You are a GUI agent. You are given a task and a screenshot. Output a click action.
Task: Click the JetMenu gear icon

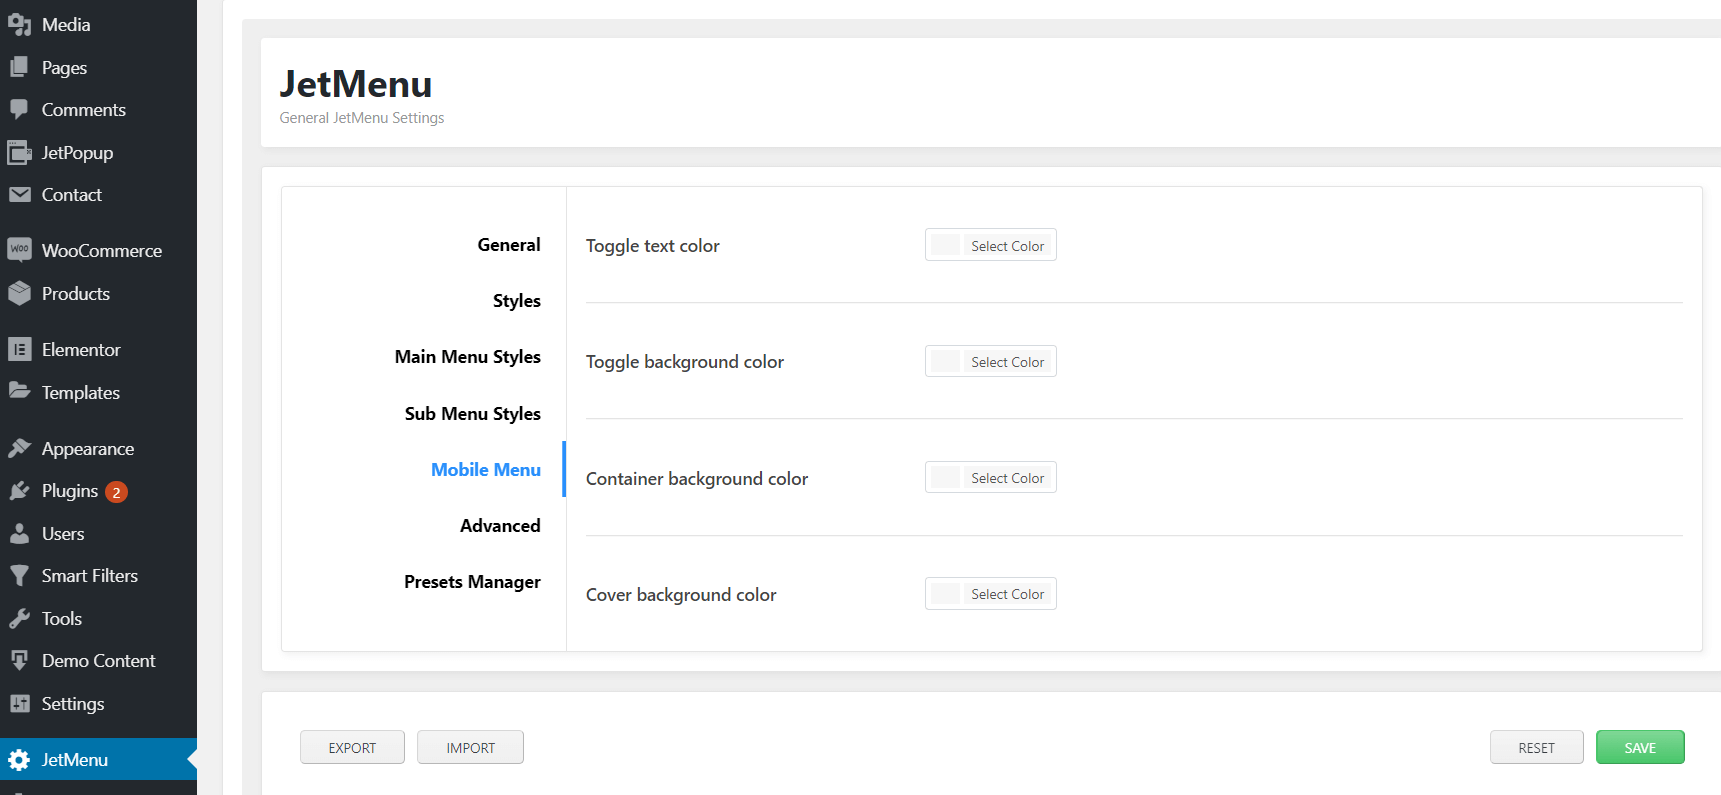19,760
